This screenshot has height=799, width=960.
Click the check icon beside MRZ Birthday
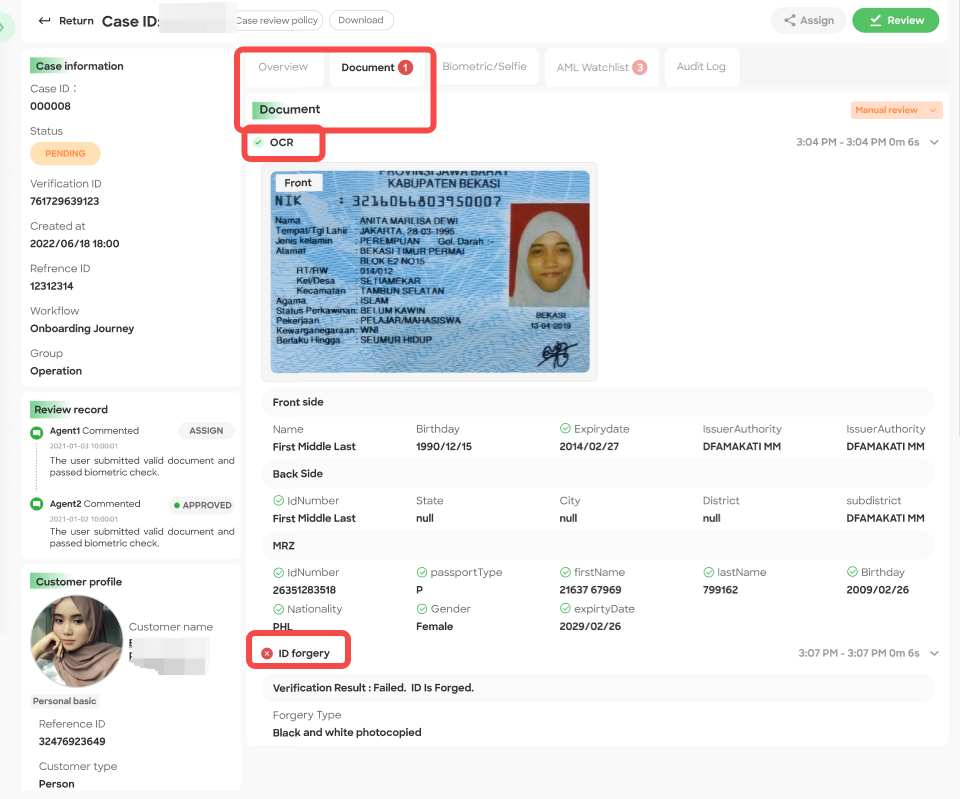click(x=852, y=571)
